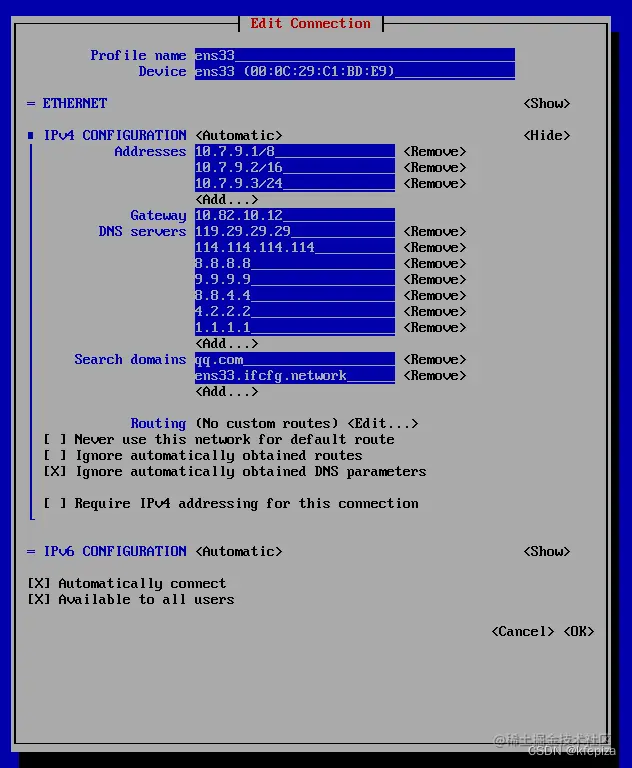632x768 pixels.
Task: Edit the Gateway field 10.82.10.12
Action: point(295,216)
